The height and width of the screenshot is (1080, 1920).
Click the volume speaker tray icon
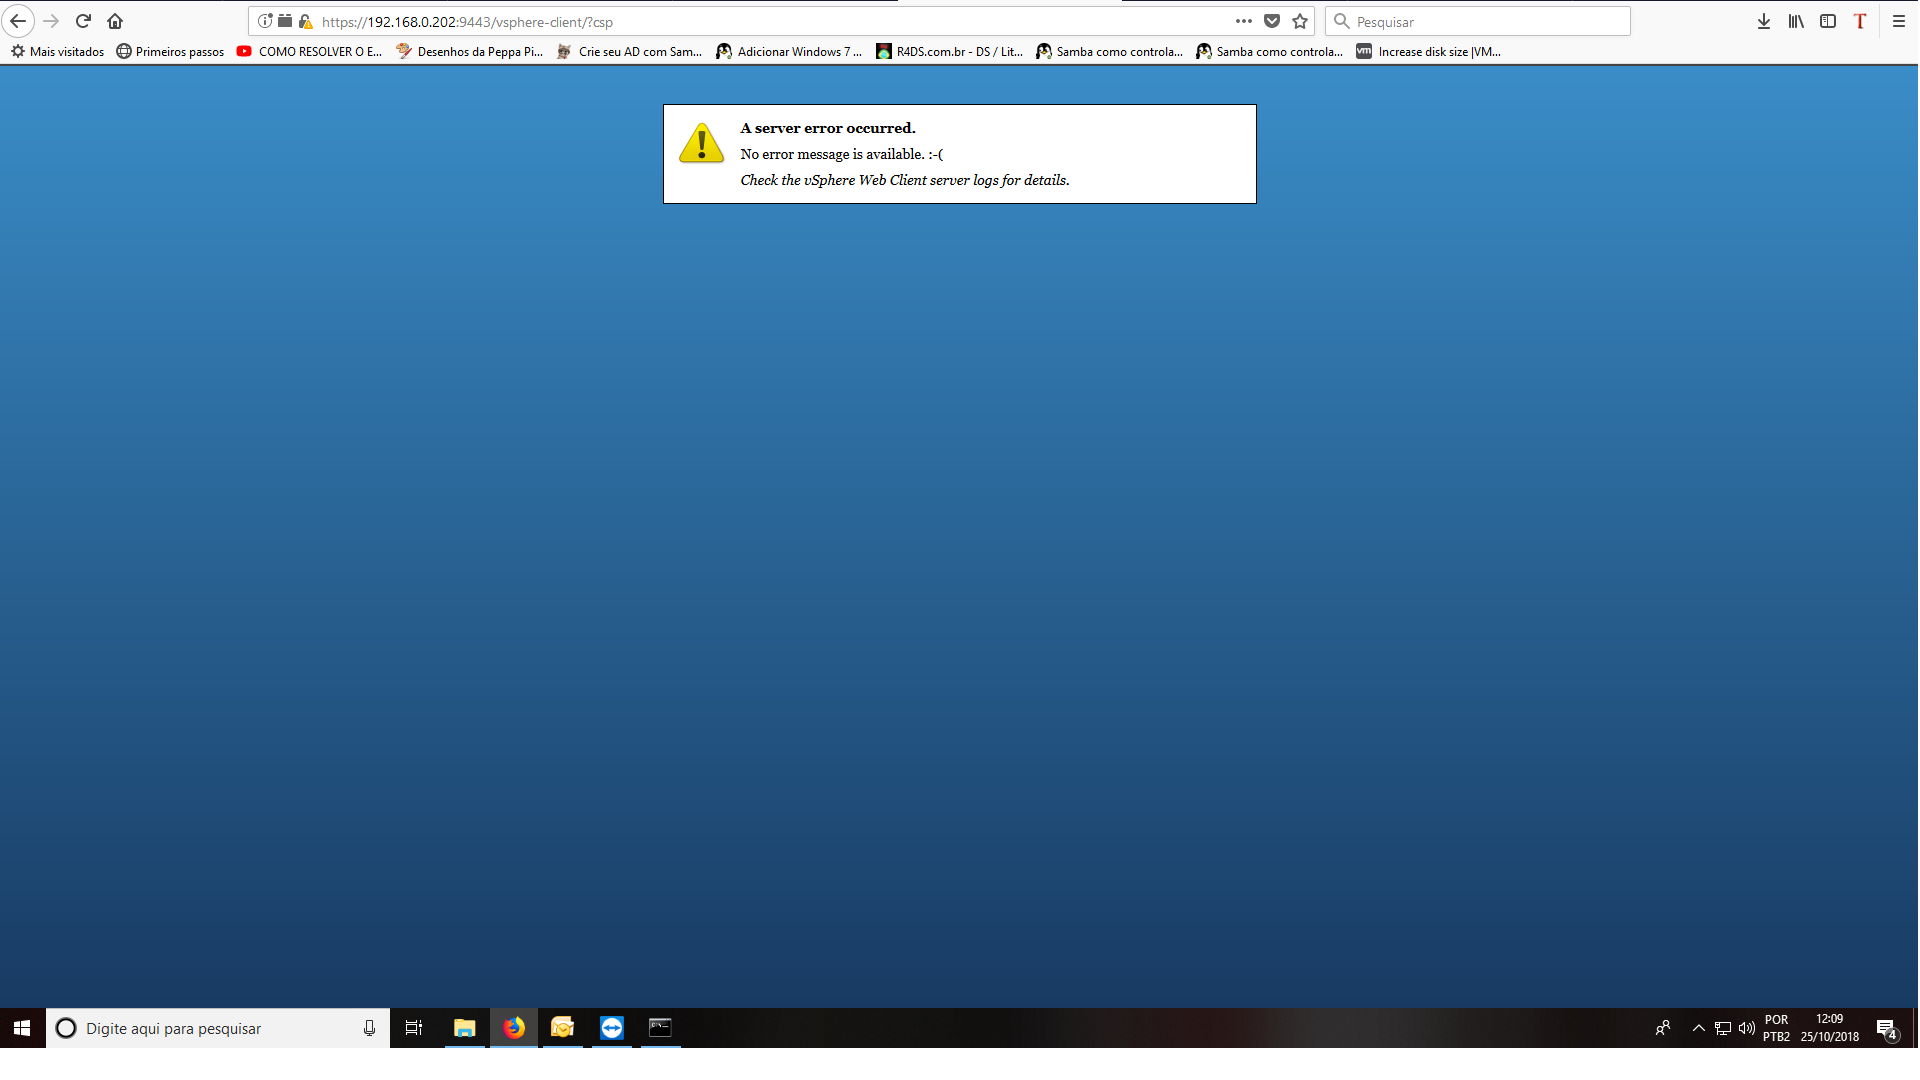point(1746,1028)
